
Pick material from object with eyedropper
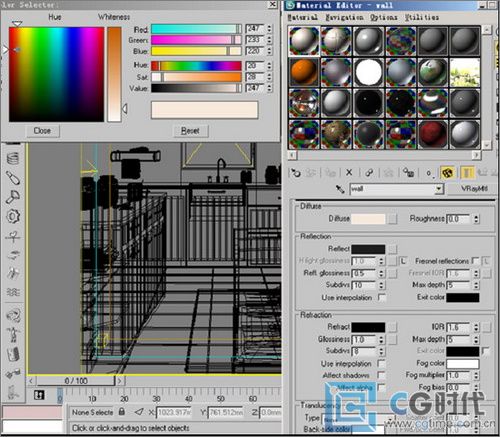click(340, 189)
